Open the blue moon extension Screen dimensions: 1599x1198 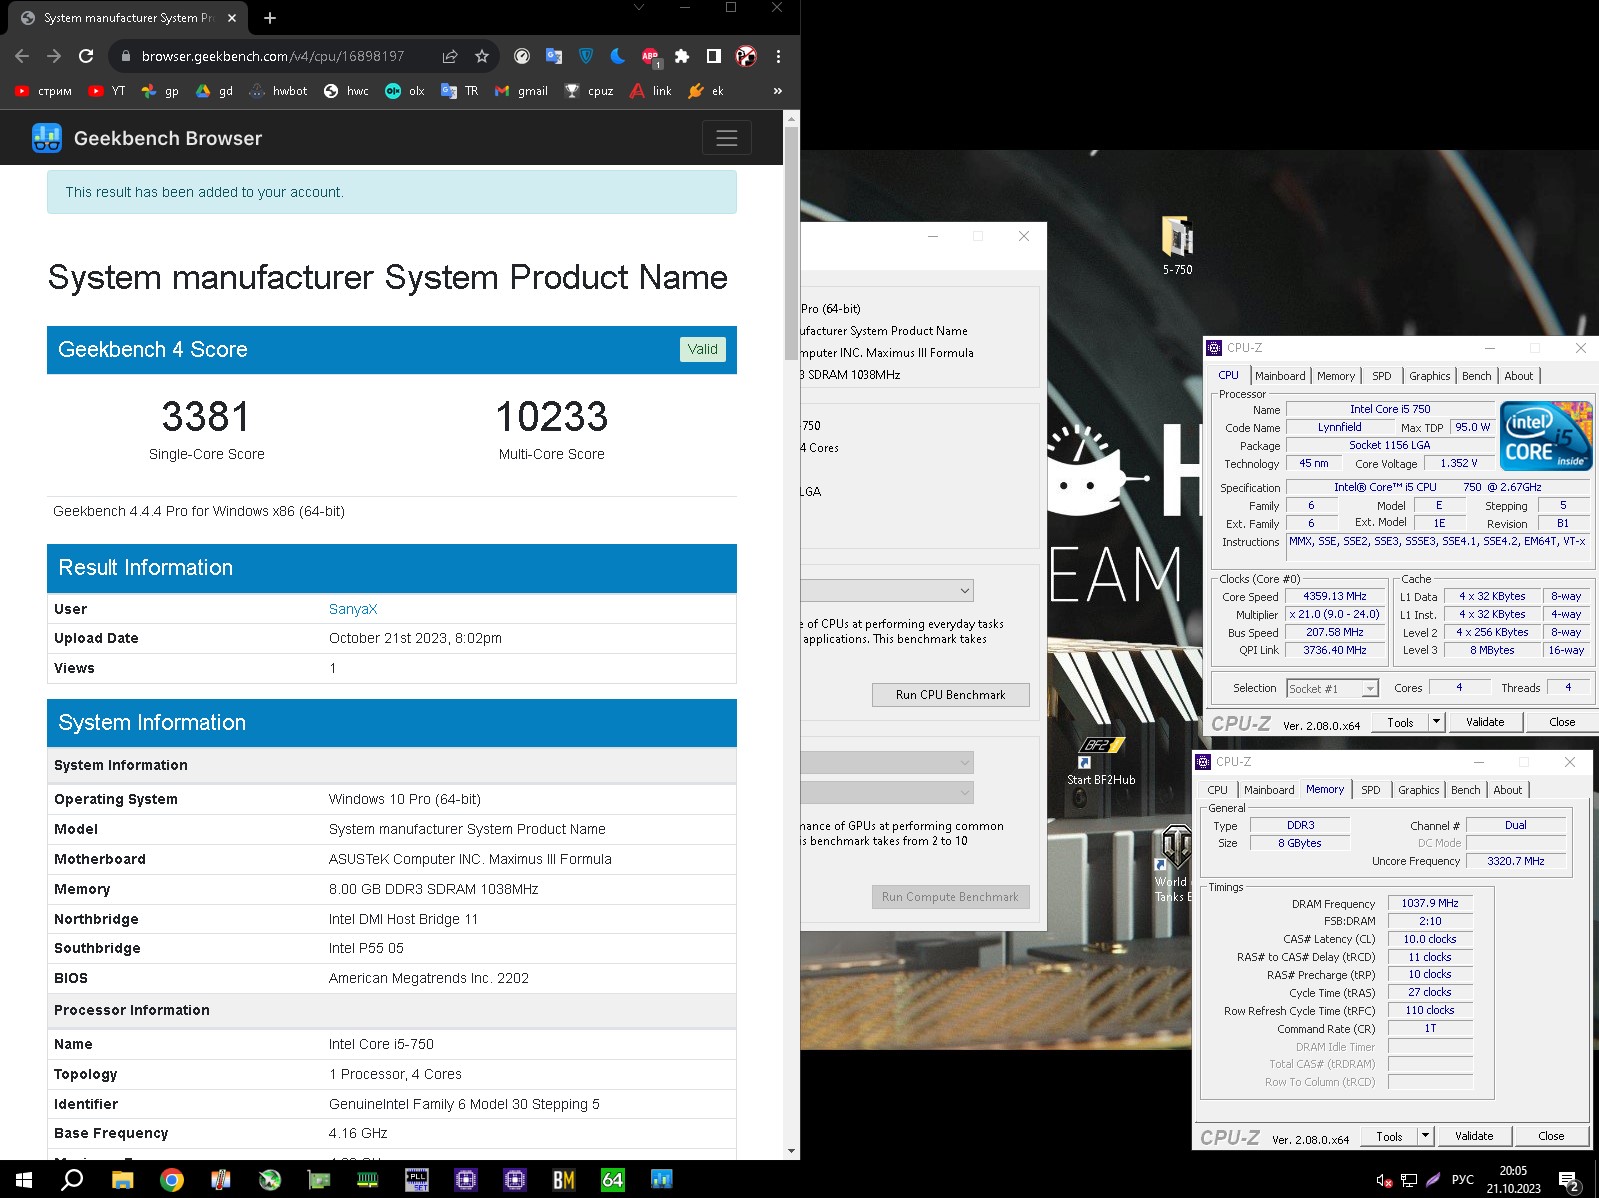tap(618, 56)
